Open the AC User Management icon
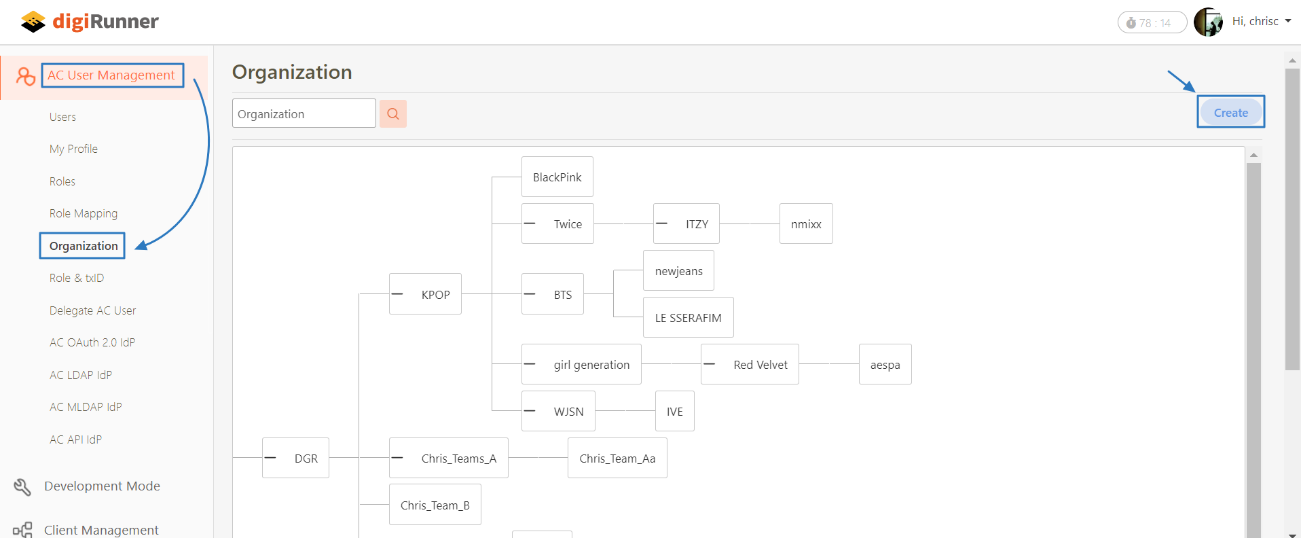The height and width of the screenshot is (538, 1301). (x=25, y=76)
